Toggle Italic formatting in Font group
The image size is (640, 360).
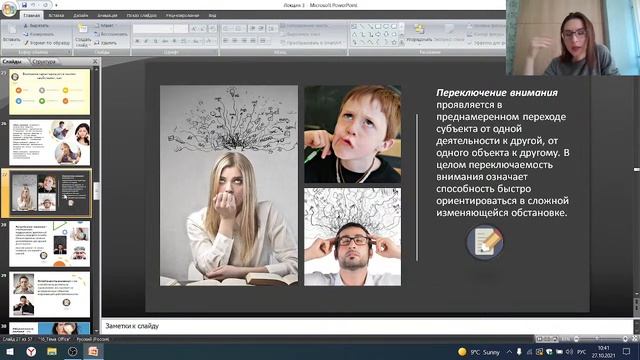tap(147, 41)
